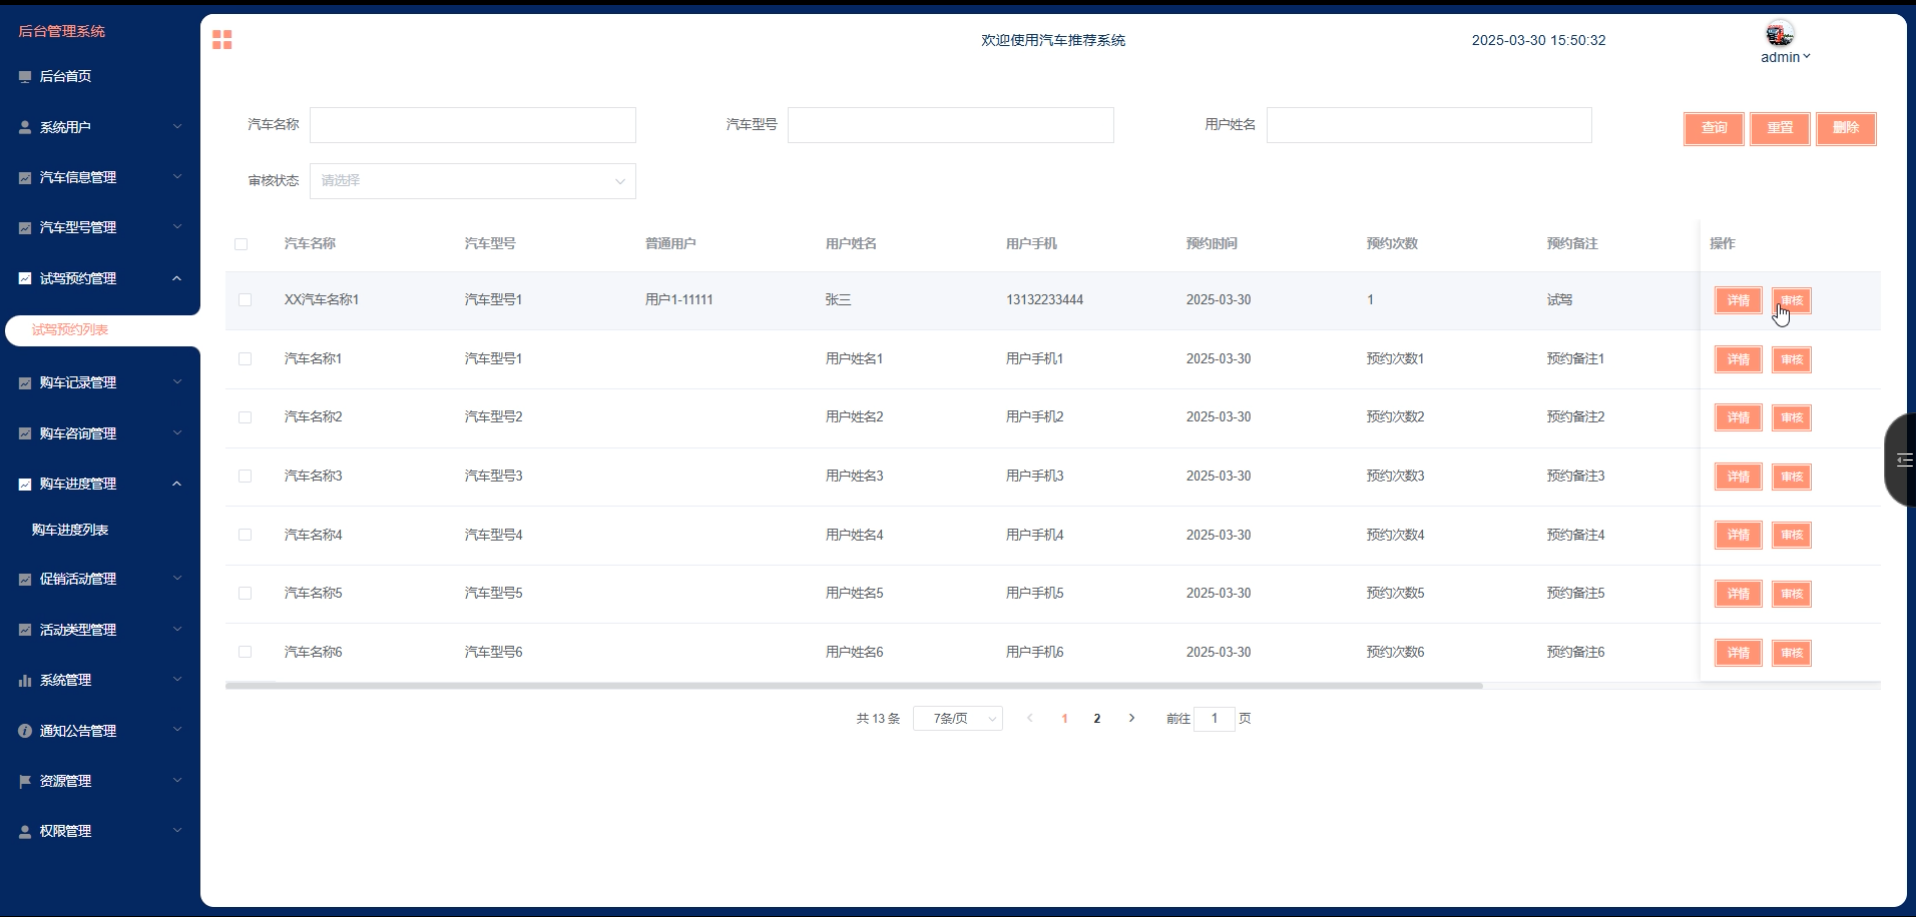Click the 活动类型管理 chart icon
1916x917 pixels.
[x=25, y=629]
